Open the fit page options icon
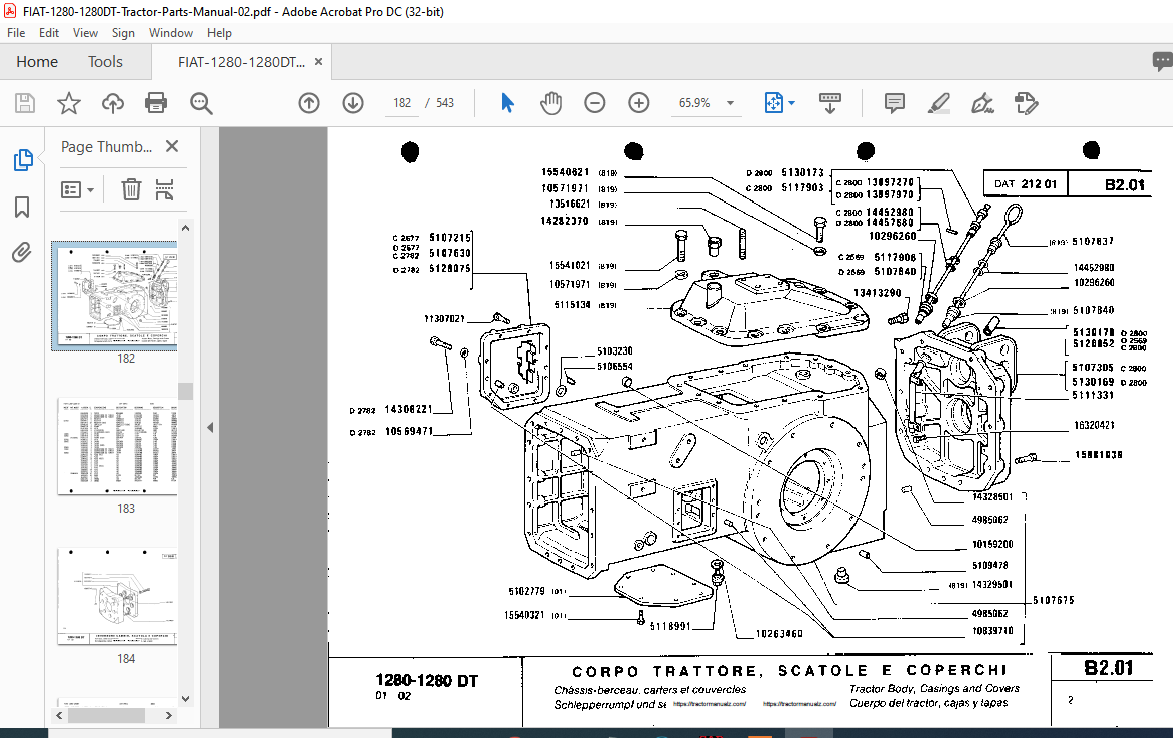1173x738 pixels. [774, 102]
